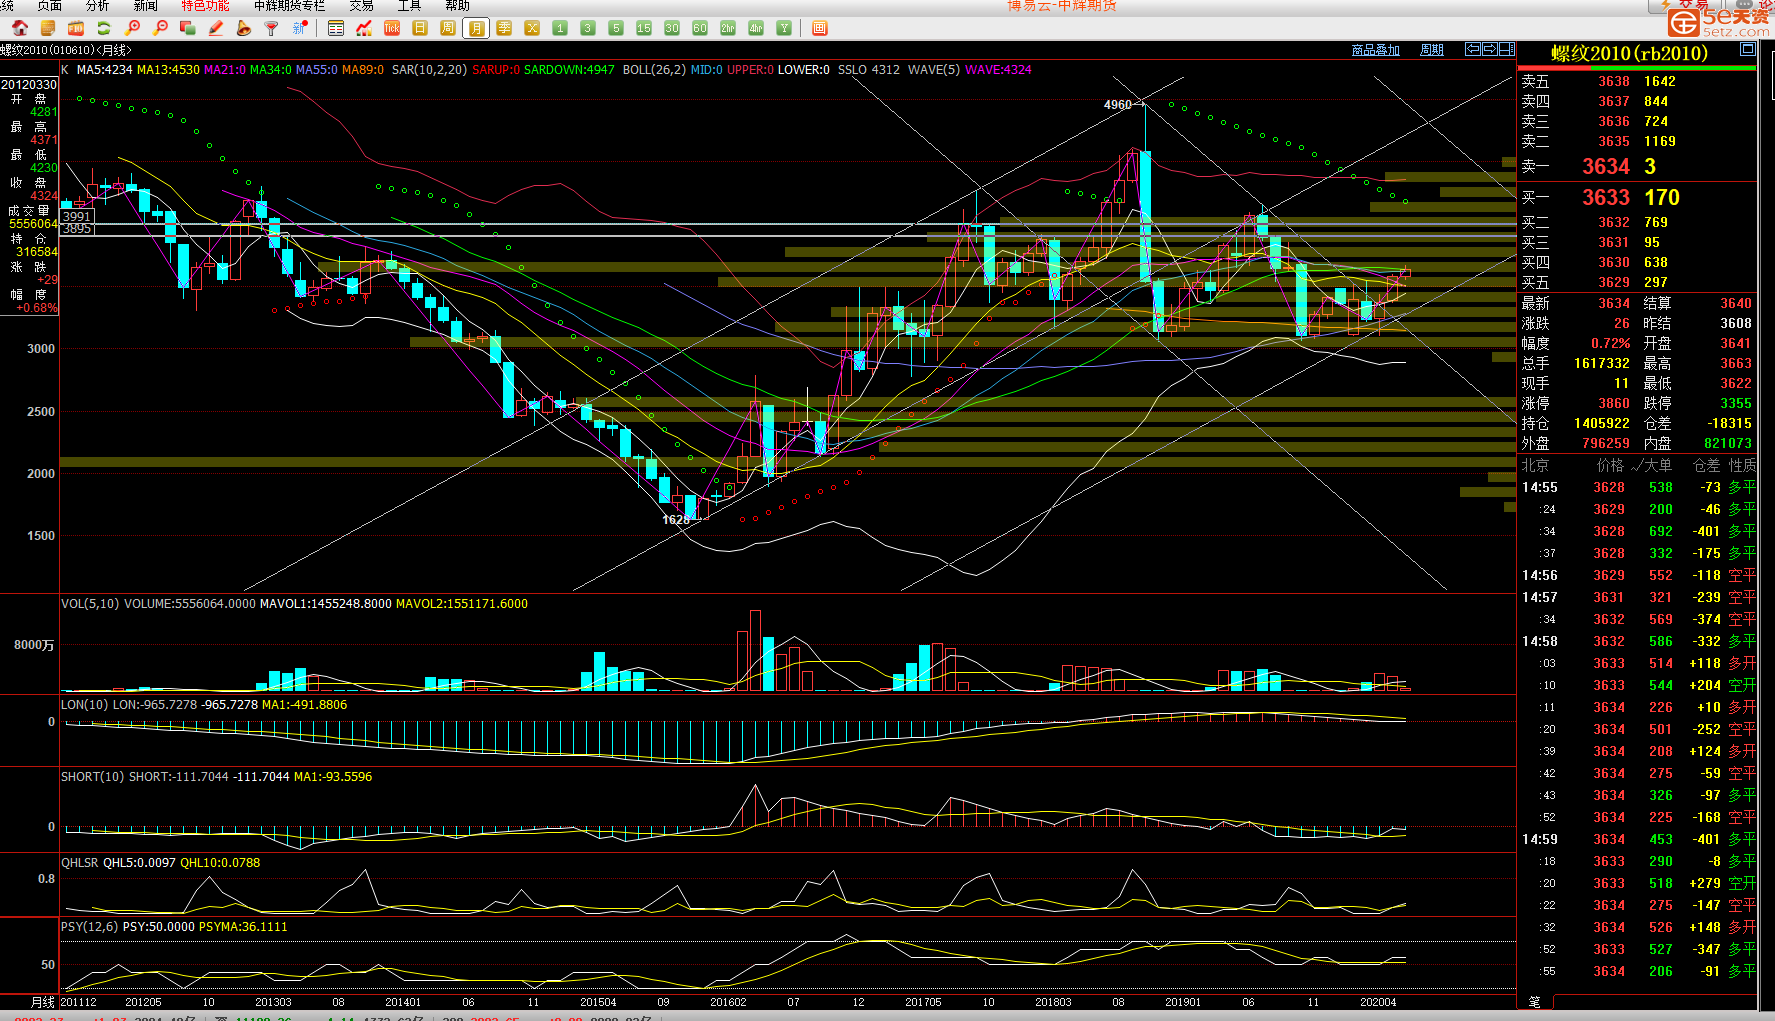The width and height of the screenshot is (1775, 1021).
Task: Go to next contract with right arrow
Action: click(x=1489, y=49)
